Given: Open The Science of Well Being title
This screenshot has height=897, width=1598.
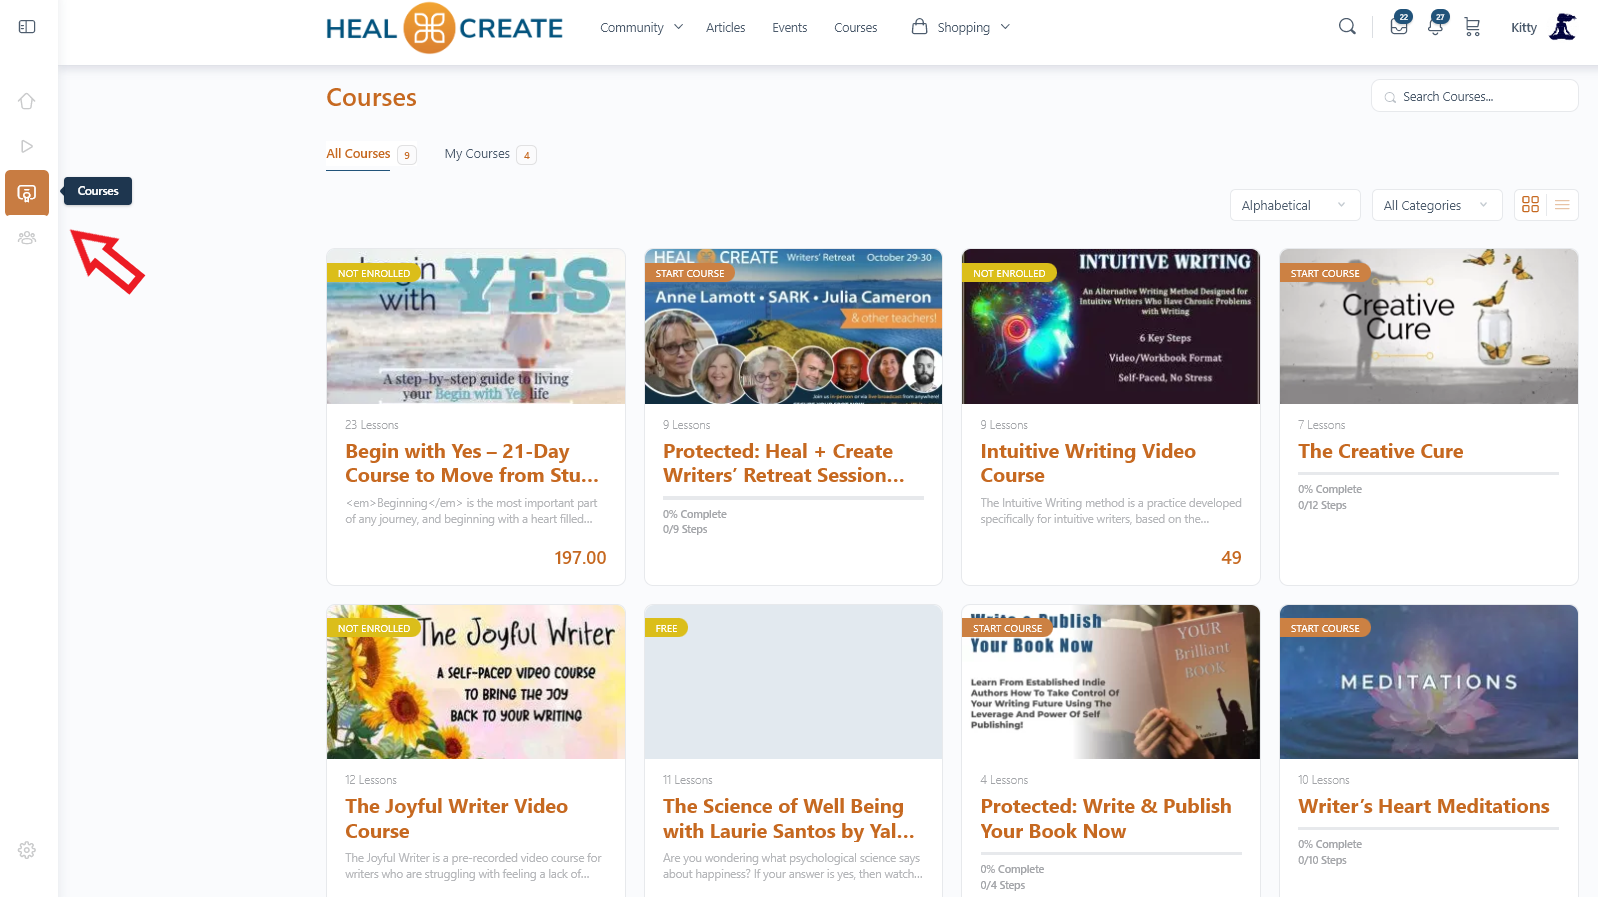Looking at the screenshot, I should [x=789, y=818].
